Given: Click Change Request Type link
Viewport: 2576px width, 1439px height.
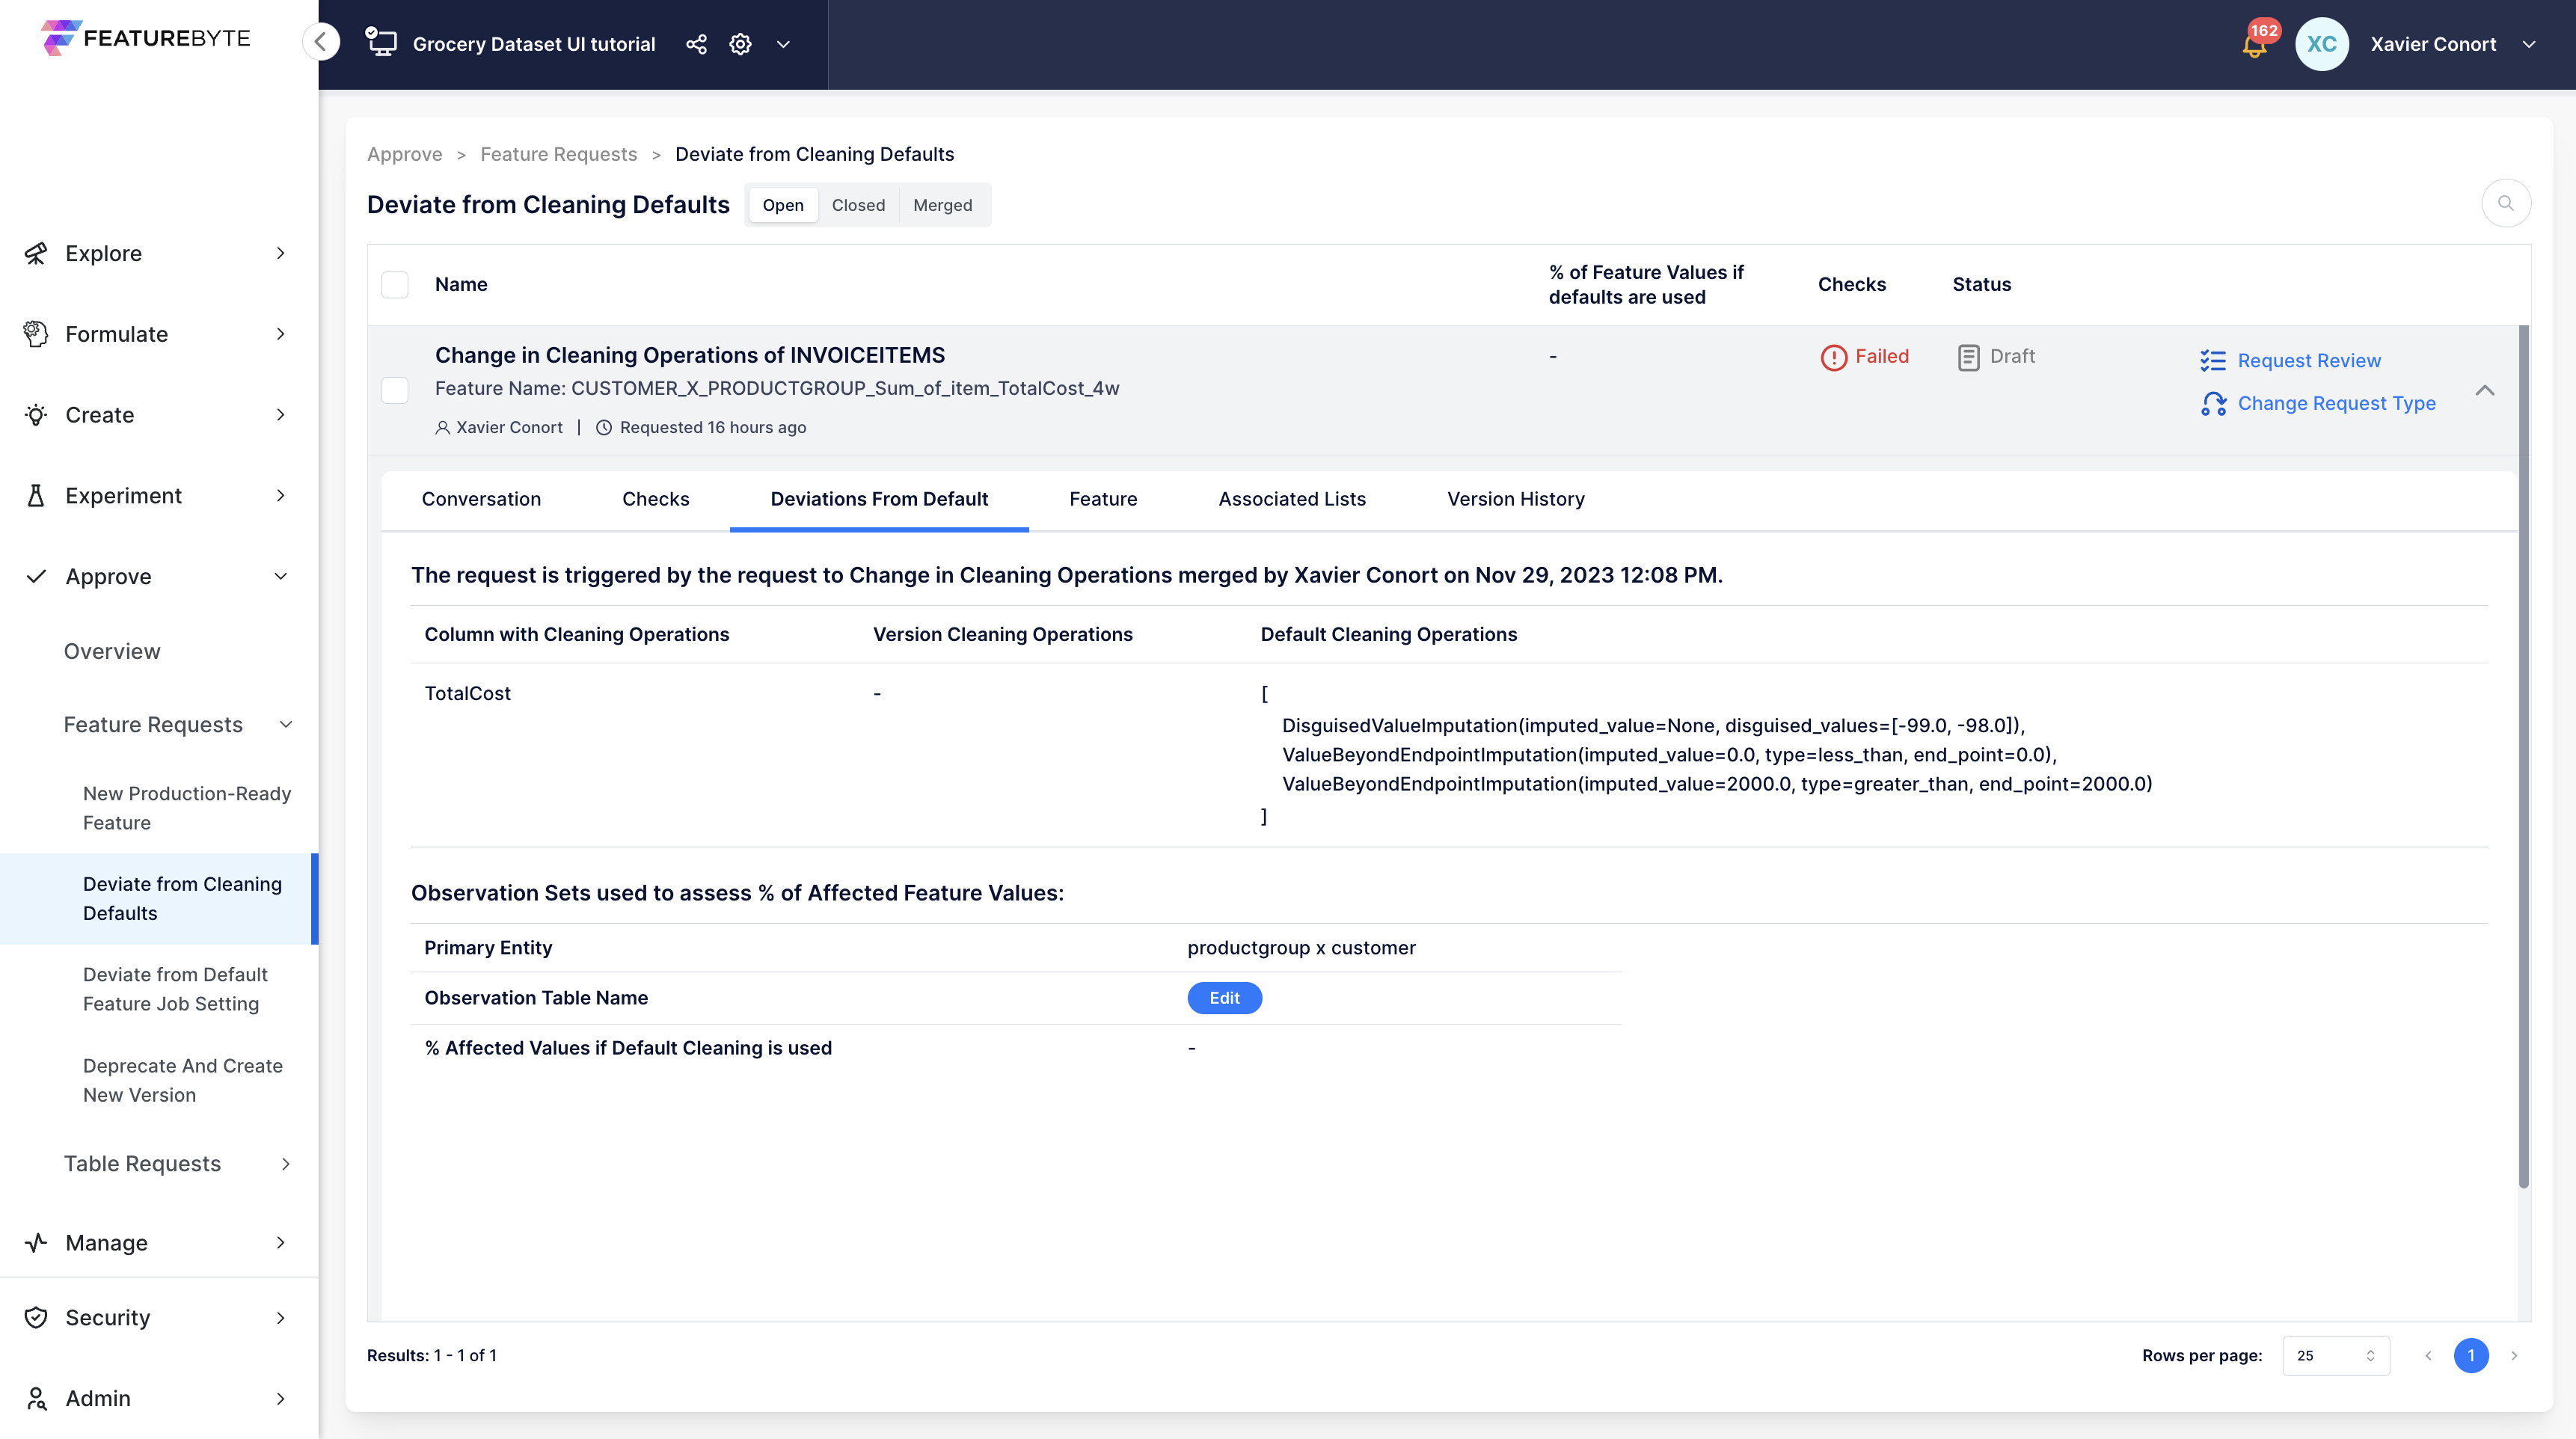Looking at the screenshot, I should coord(2336,404).
